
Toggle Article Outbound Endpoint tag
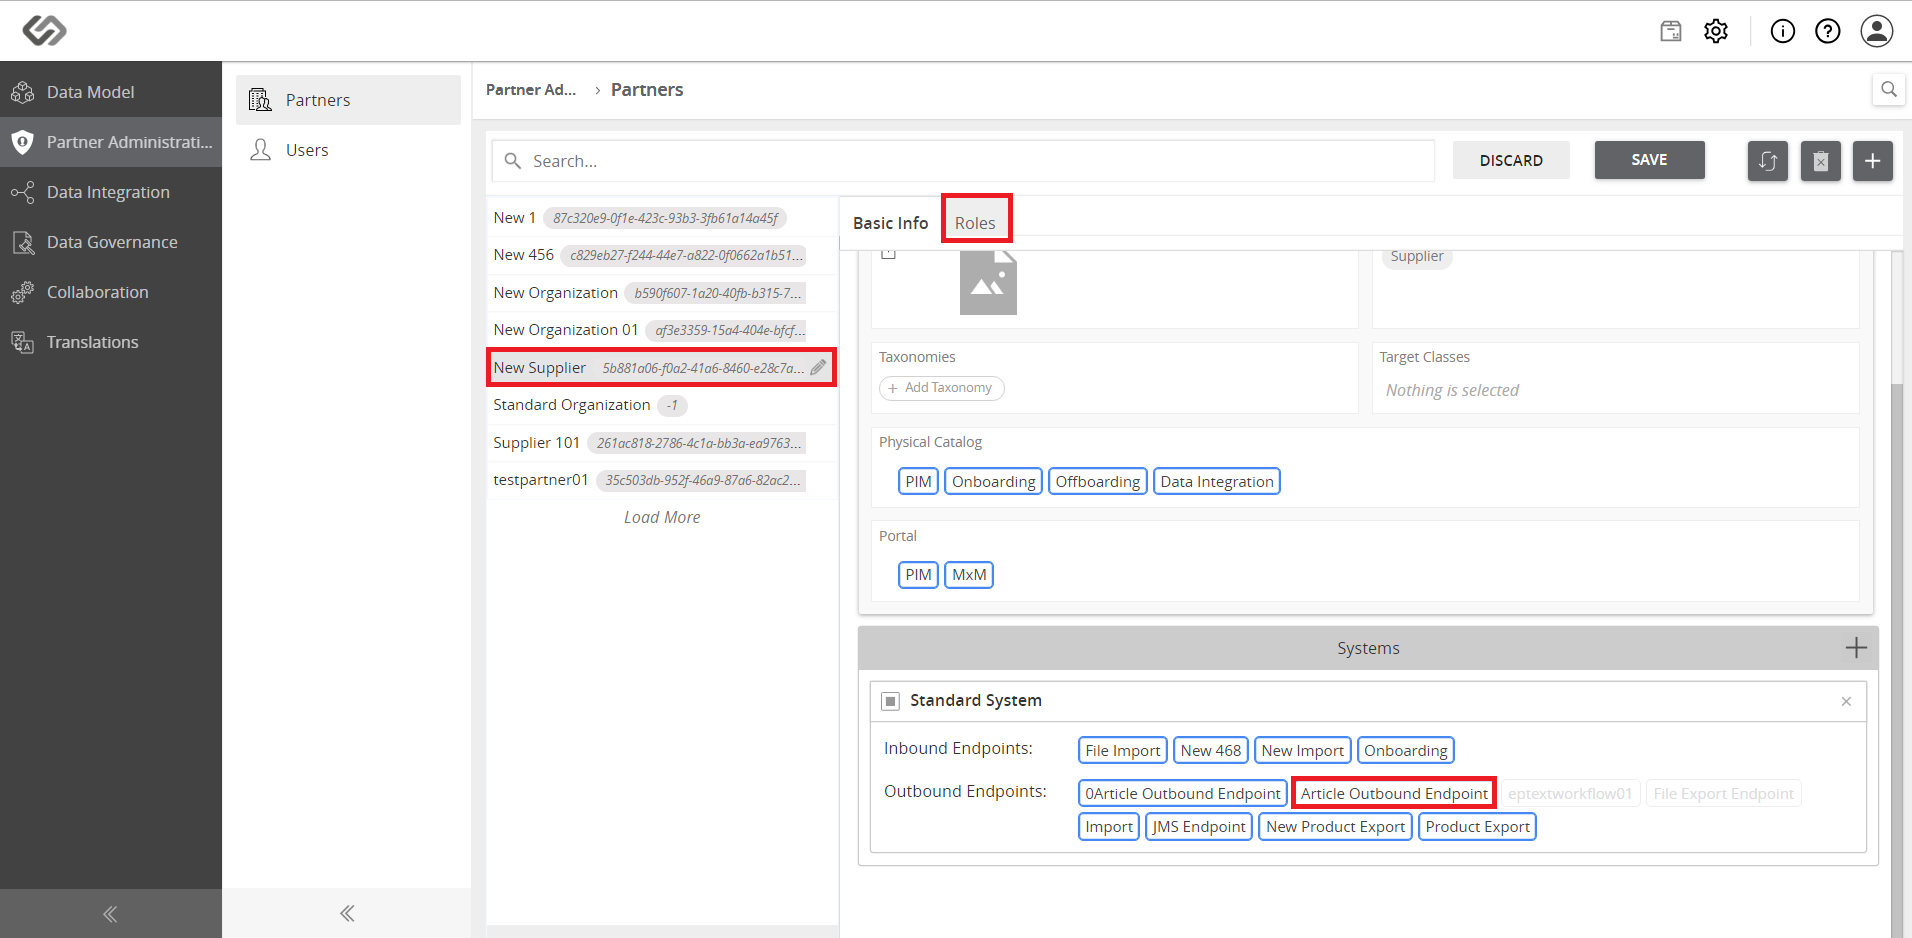[x=1394, y=793]
